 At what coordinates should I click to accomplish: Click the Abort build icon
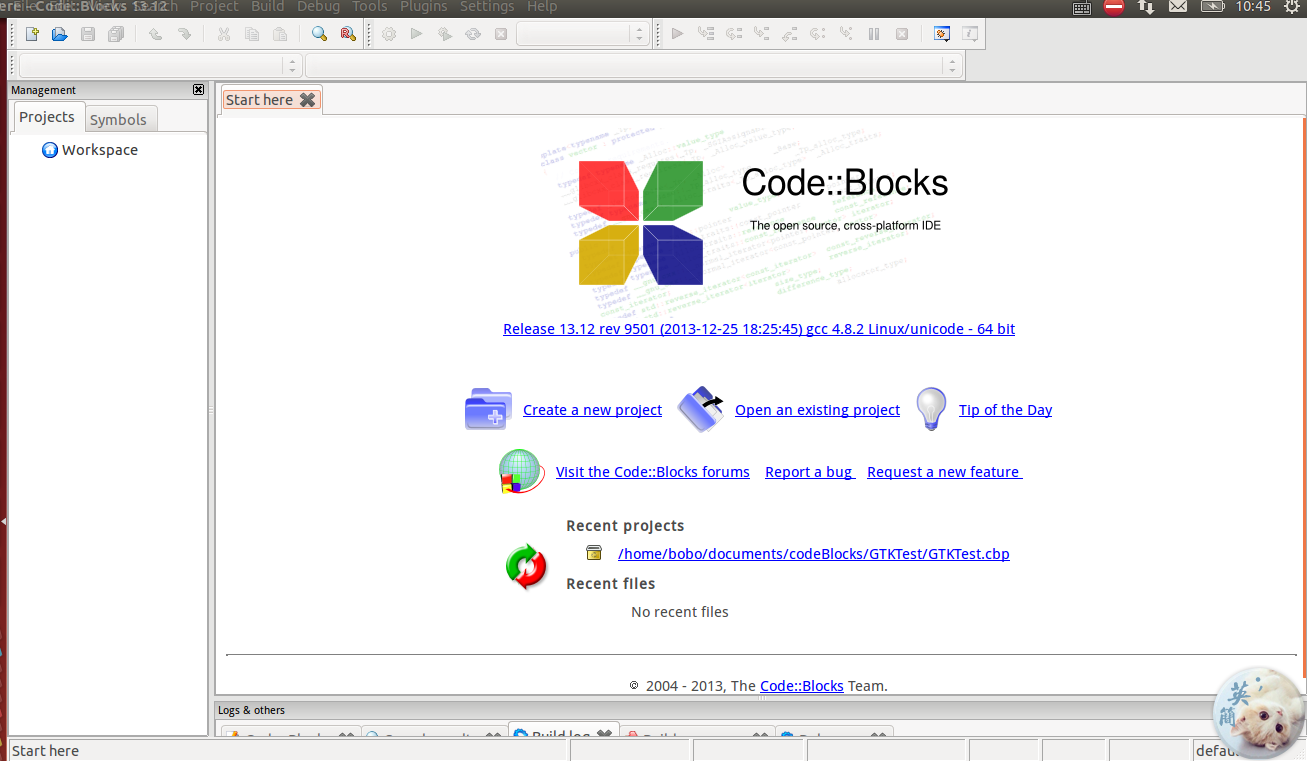[x=501, y=34]
